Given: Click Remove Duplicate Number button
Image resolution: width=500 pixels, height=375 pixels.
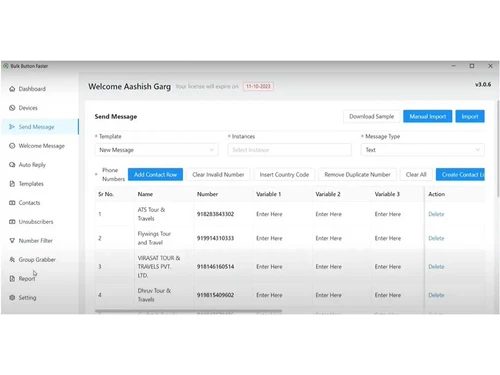Looking at the screenshot, I should (x=357, y=175).
